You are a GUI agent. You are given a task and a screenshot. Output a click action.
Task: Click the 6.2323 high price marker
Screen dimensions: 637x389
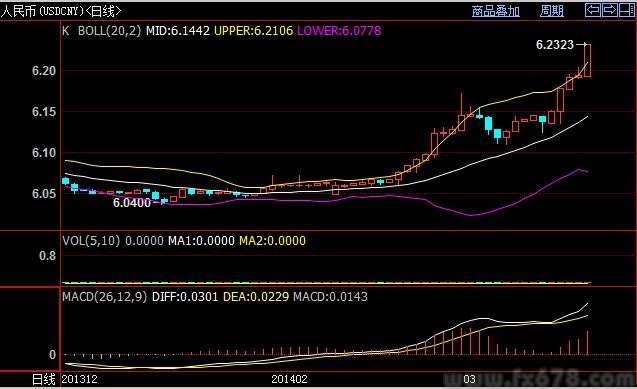(x=555, y=45)
